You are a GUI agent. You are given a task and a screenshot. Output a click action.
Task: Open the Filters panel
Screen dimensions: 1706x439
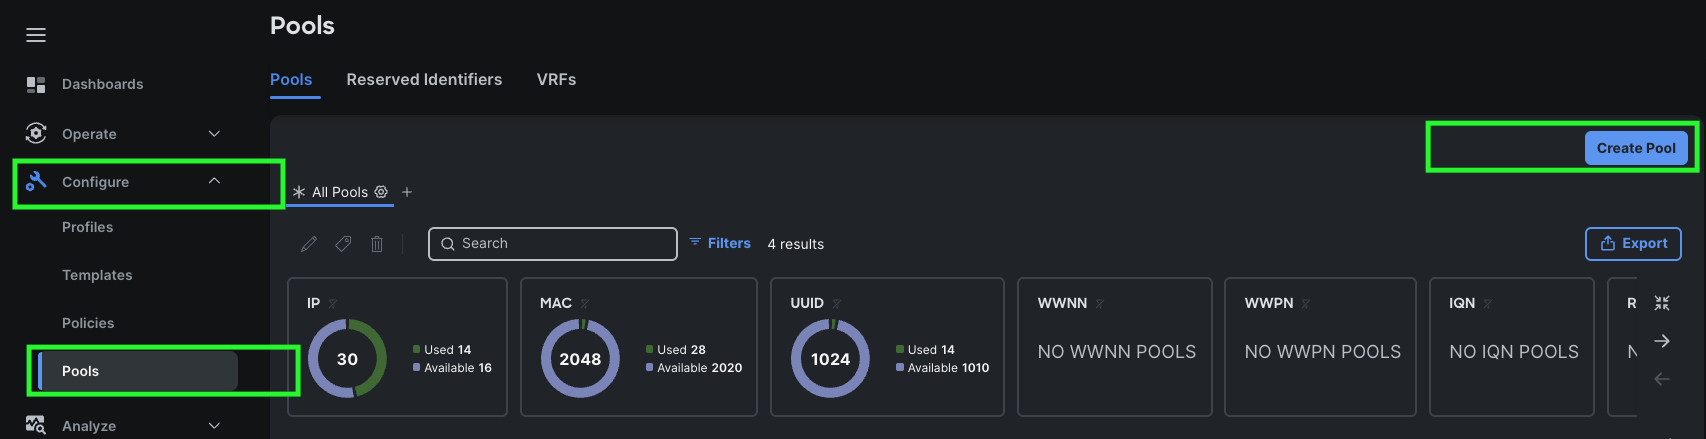click(x=720, y=243)
